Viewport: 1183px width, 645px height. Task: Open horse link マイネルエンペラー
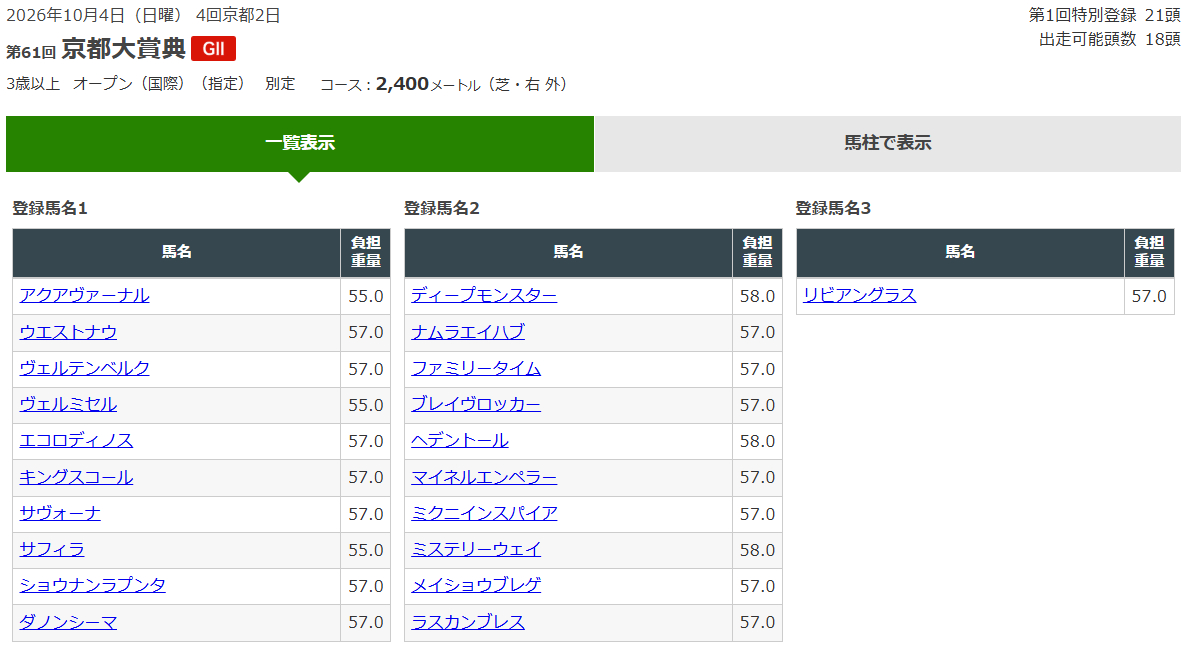coord(484,478)
